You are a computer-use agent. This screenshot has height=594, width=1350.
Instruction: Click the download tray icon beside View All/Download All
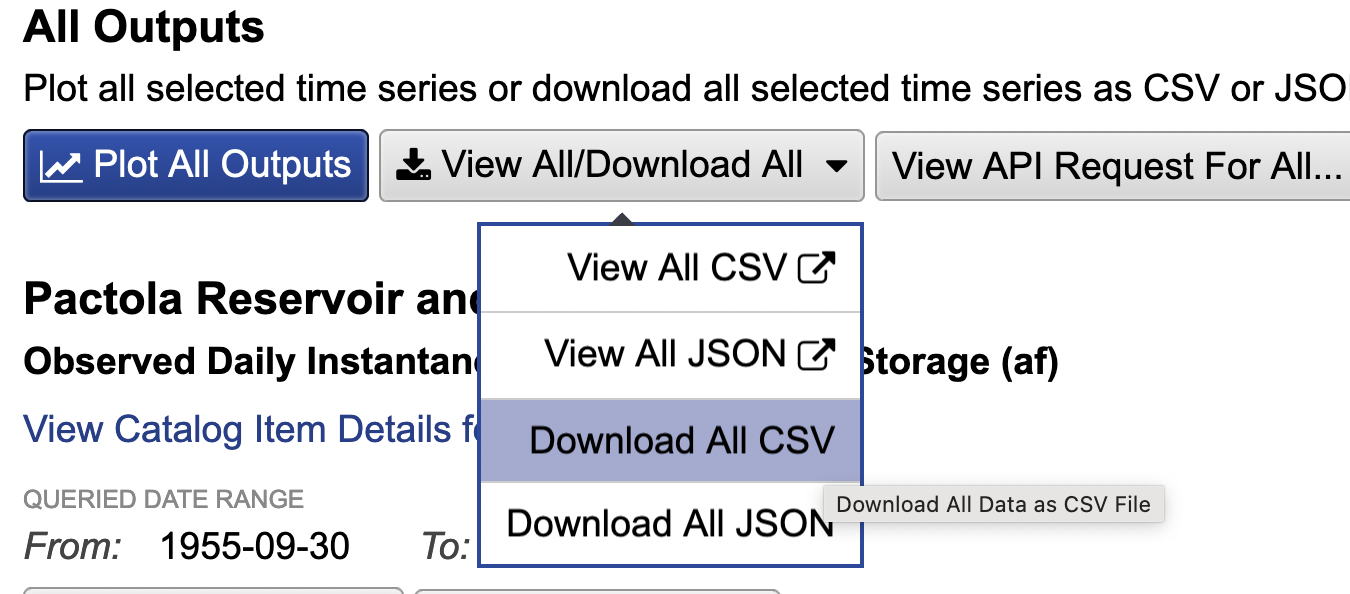point(414,166)
